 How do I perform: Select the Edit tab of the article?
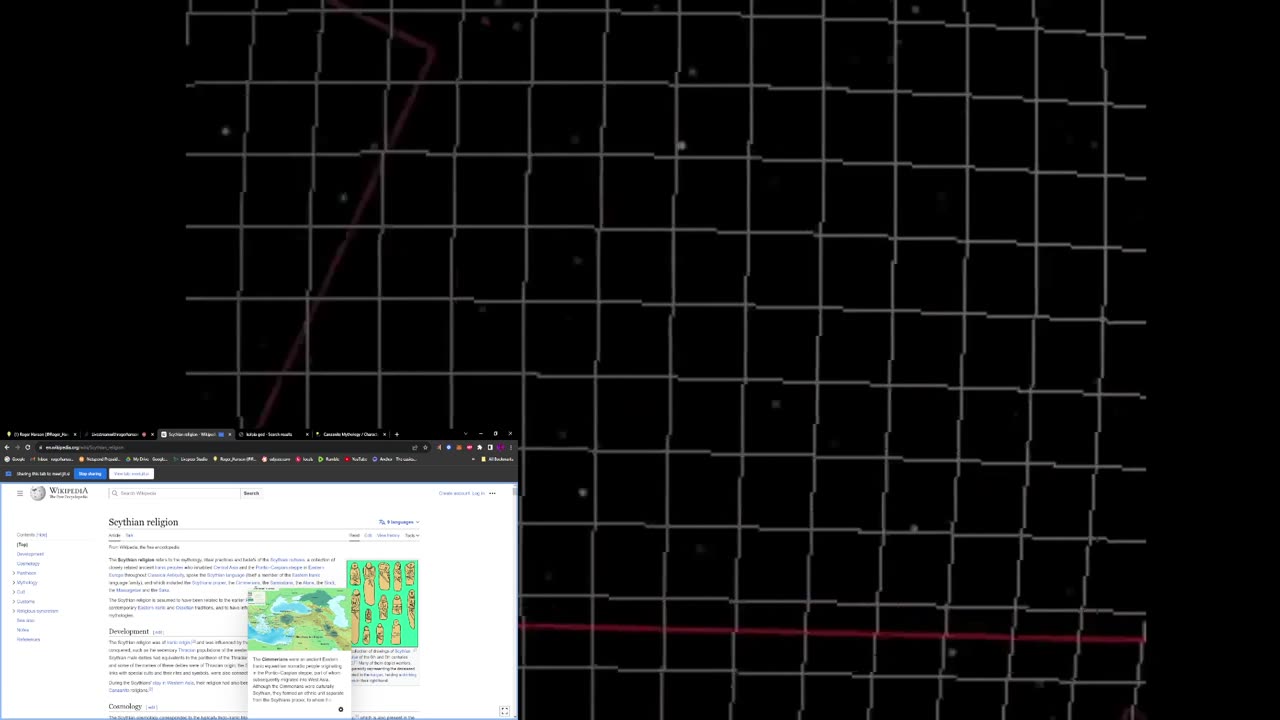368,535
